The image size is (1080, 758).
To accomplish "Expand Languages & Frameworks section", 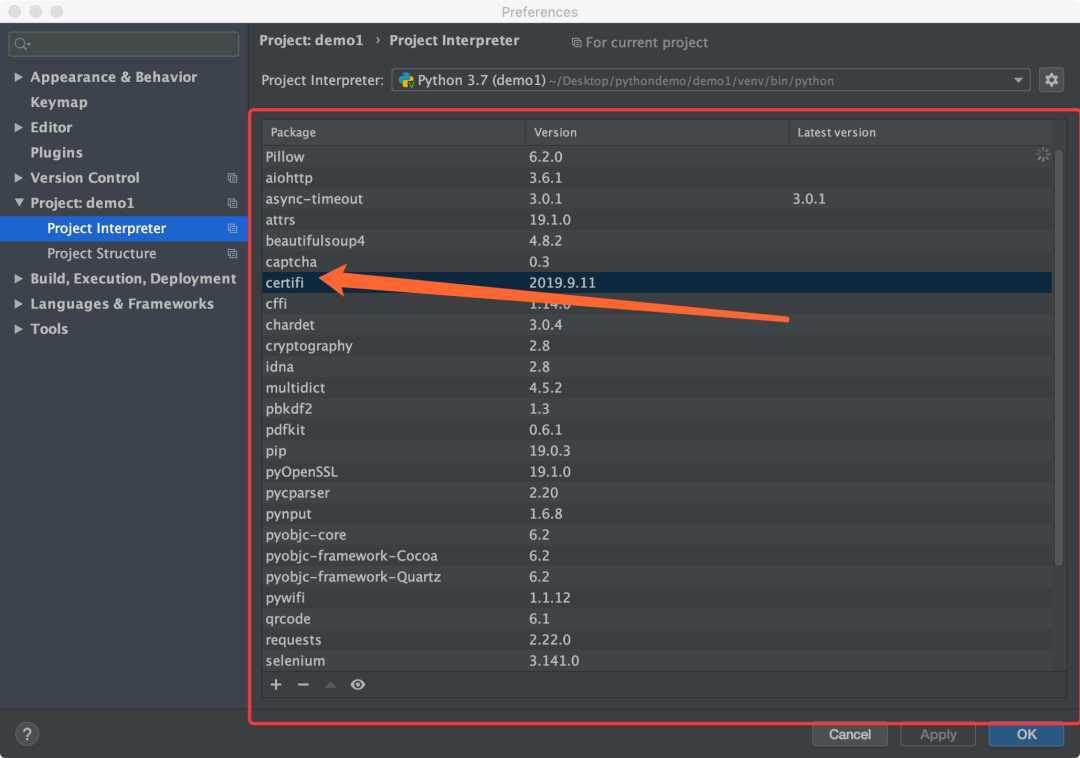I will (19, 304).
